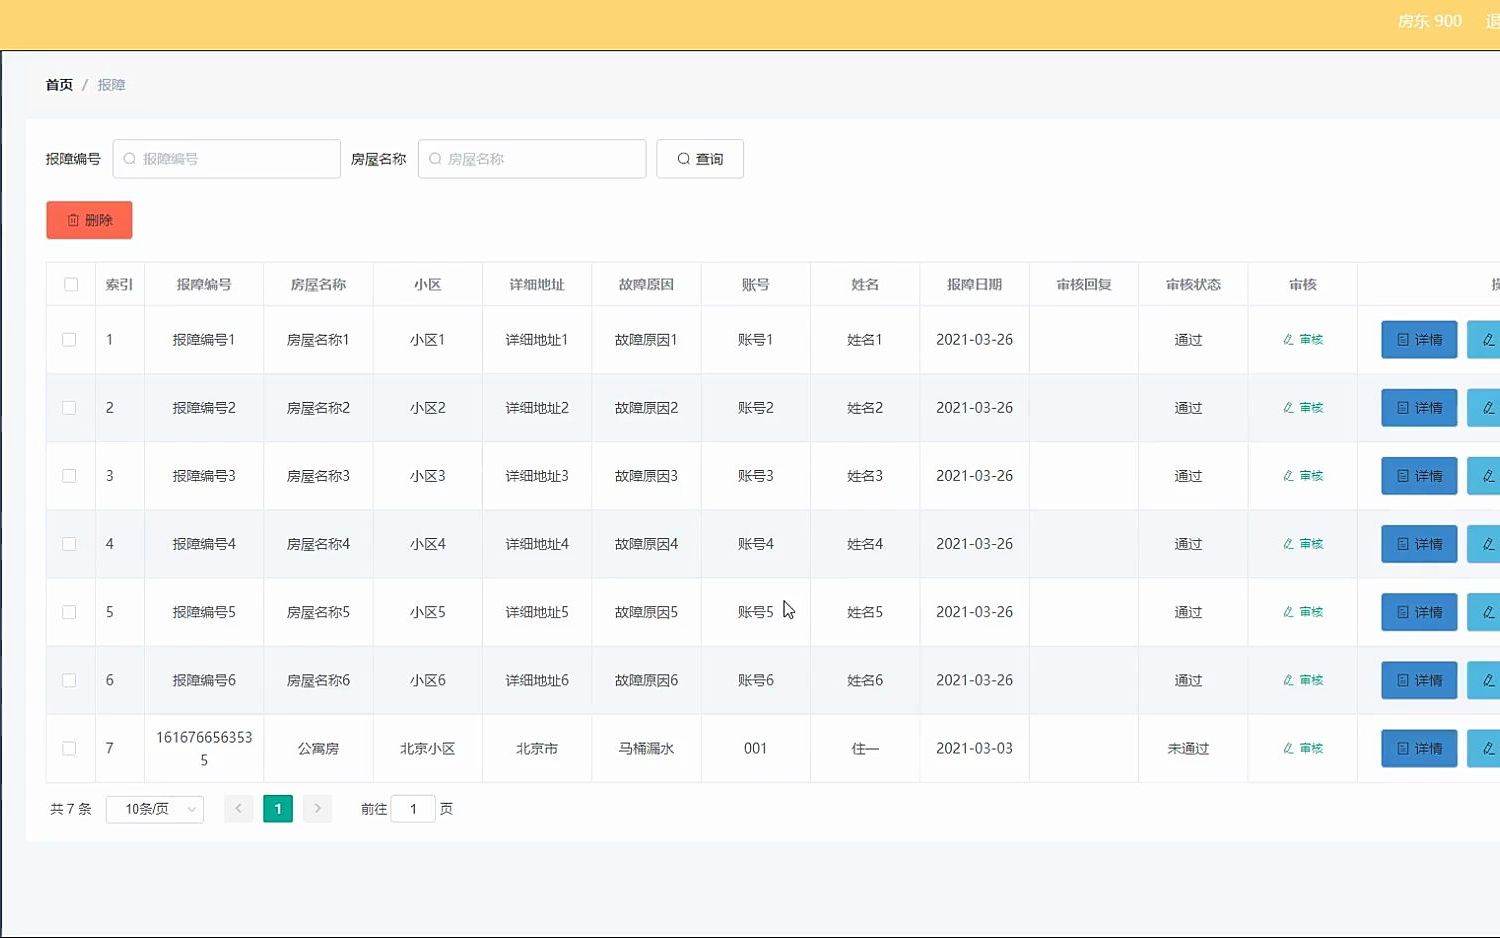1500x938 pixels.
Task: Open the 10条/页 page size dropdown
Action: [155, 809]
